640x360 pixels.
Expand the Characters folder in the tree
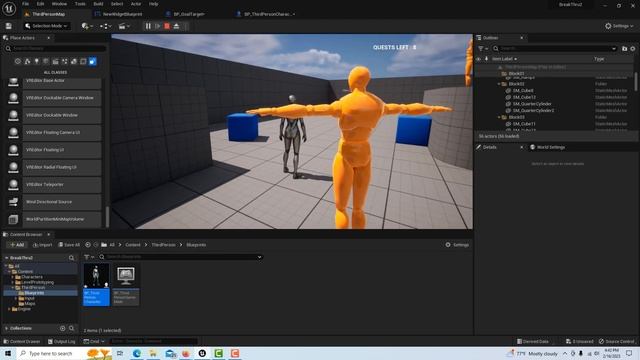tap(13, 277)
